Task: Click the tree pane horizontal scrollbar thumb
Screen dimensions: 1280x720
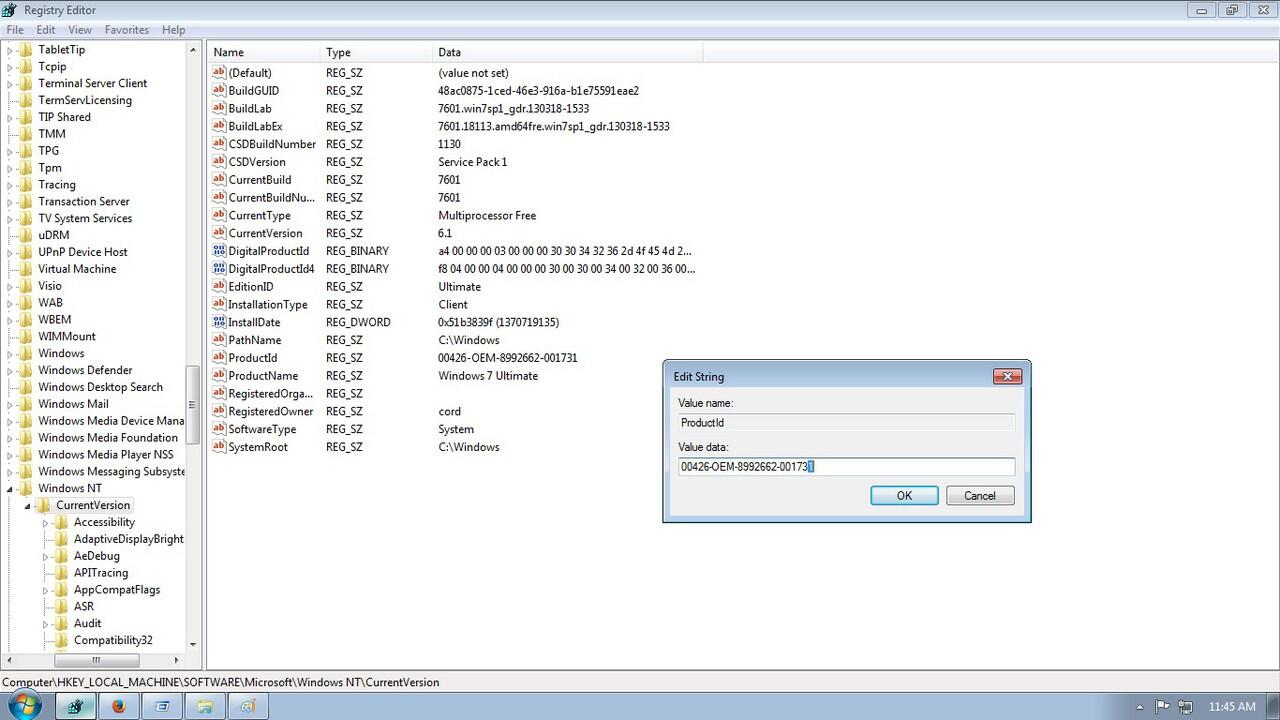Action: click(x=96, y=660)
